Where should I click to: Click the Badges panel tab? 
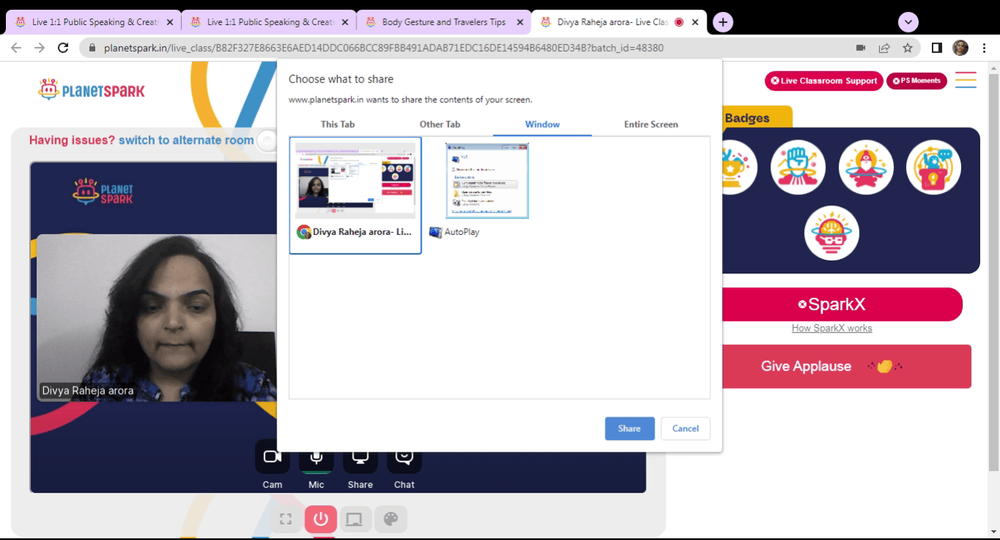pyautogui.click(x=757, y=118)
